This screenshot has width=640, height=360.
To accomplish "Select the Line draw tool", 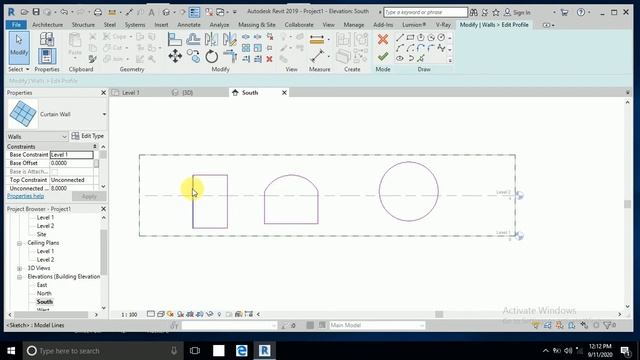I will coord(400,38).
